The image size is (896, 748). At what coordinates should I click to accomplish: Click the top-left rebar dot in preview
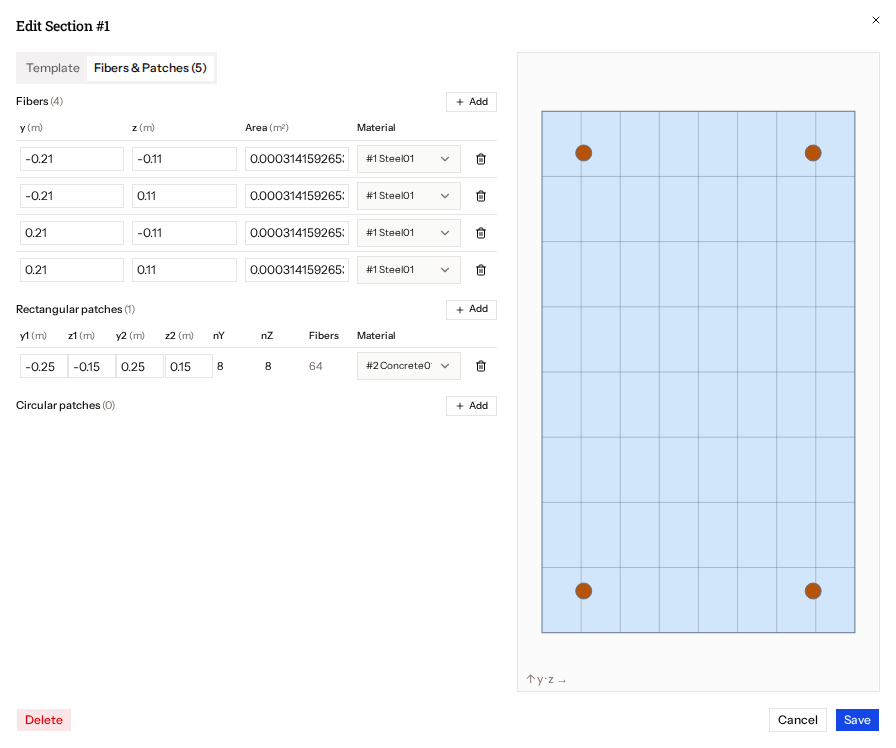click(583, 153)
